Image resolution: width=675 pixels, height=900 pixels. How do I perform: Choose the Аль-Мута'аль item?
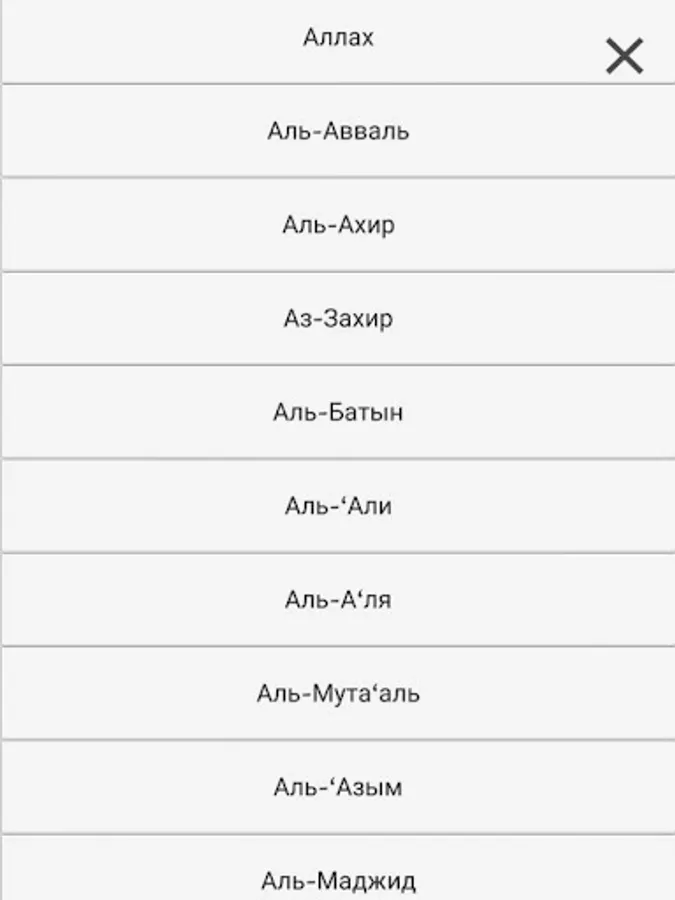coord(338,693)
